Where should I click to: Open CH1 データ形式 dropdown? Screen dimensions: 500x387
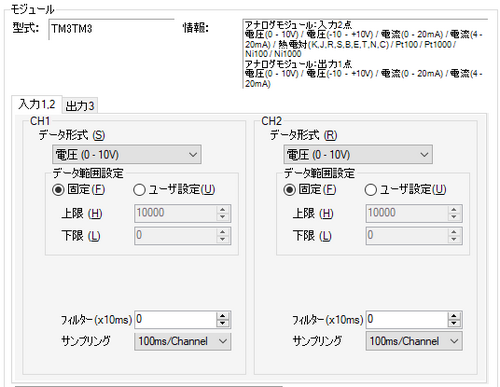127,154
